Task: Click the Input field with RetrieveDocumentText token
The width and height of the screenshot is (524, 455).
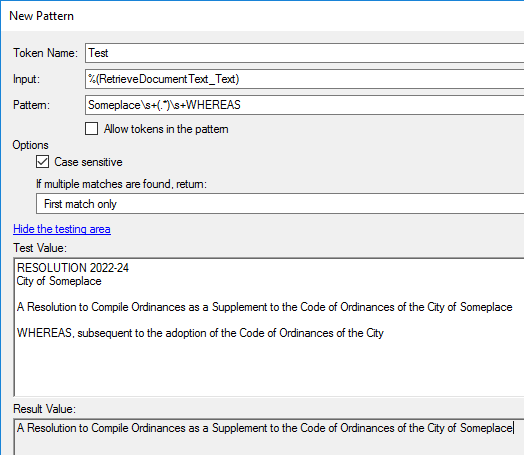Action: pyautogui.click(x=304, y=79)
